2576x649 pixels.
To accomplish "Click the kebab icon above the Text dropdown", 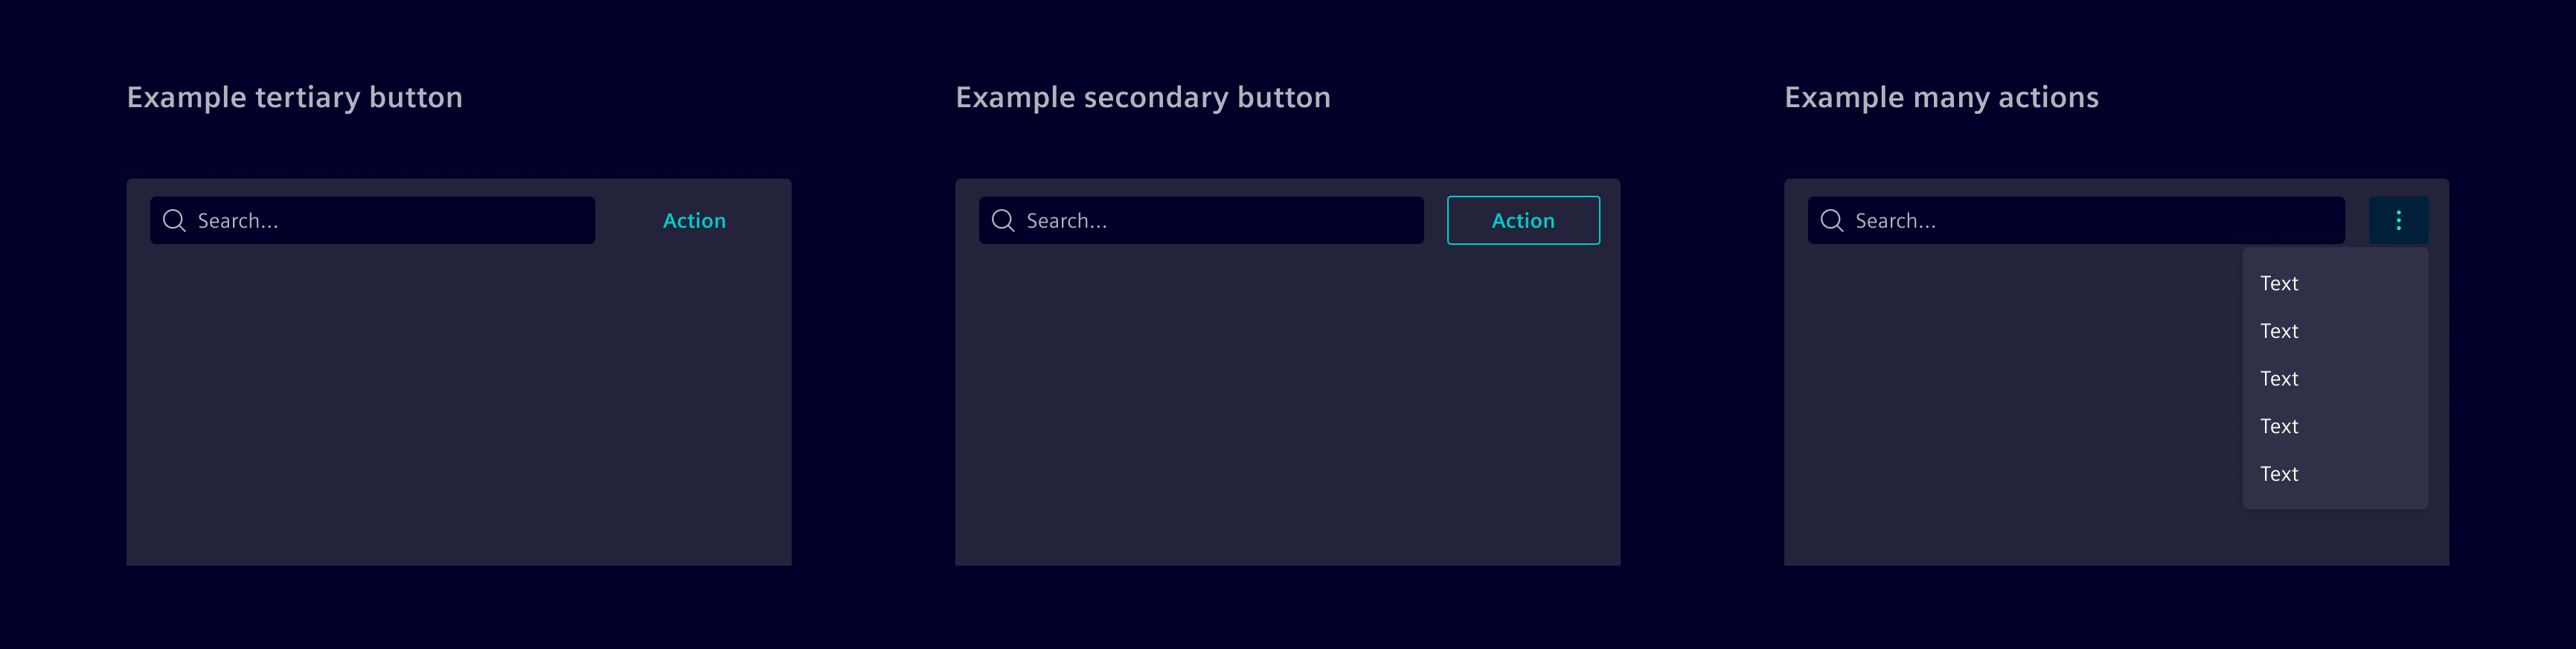I will [2398, 220].
